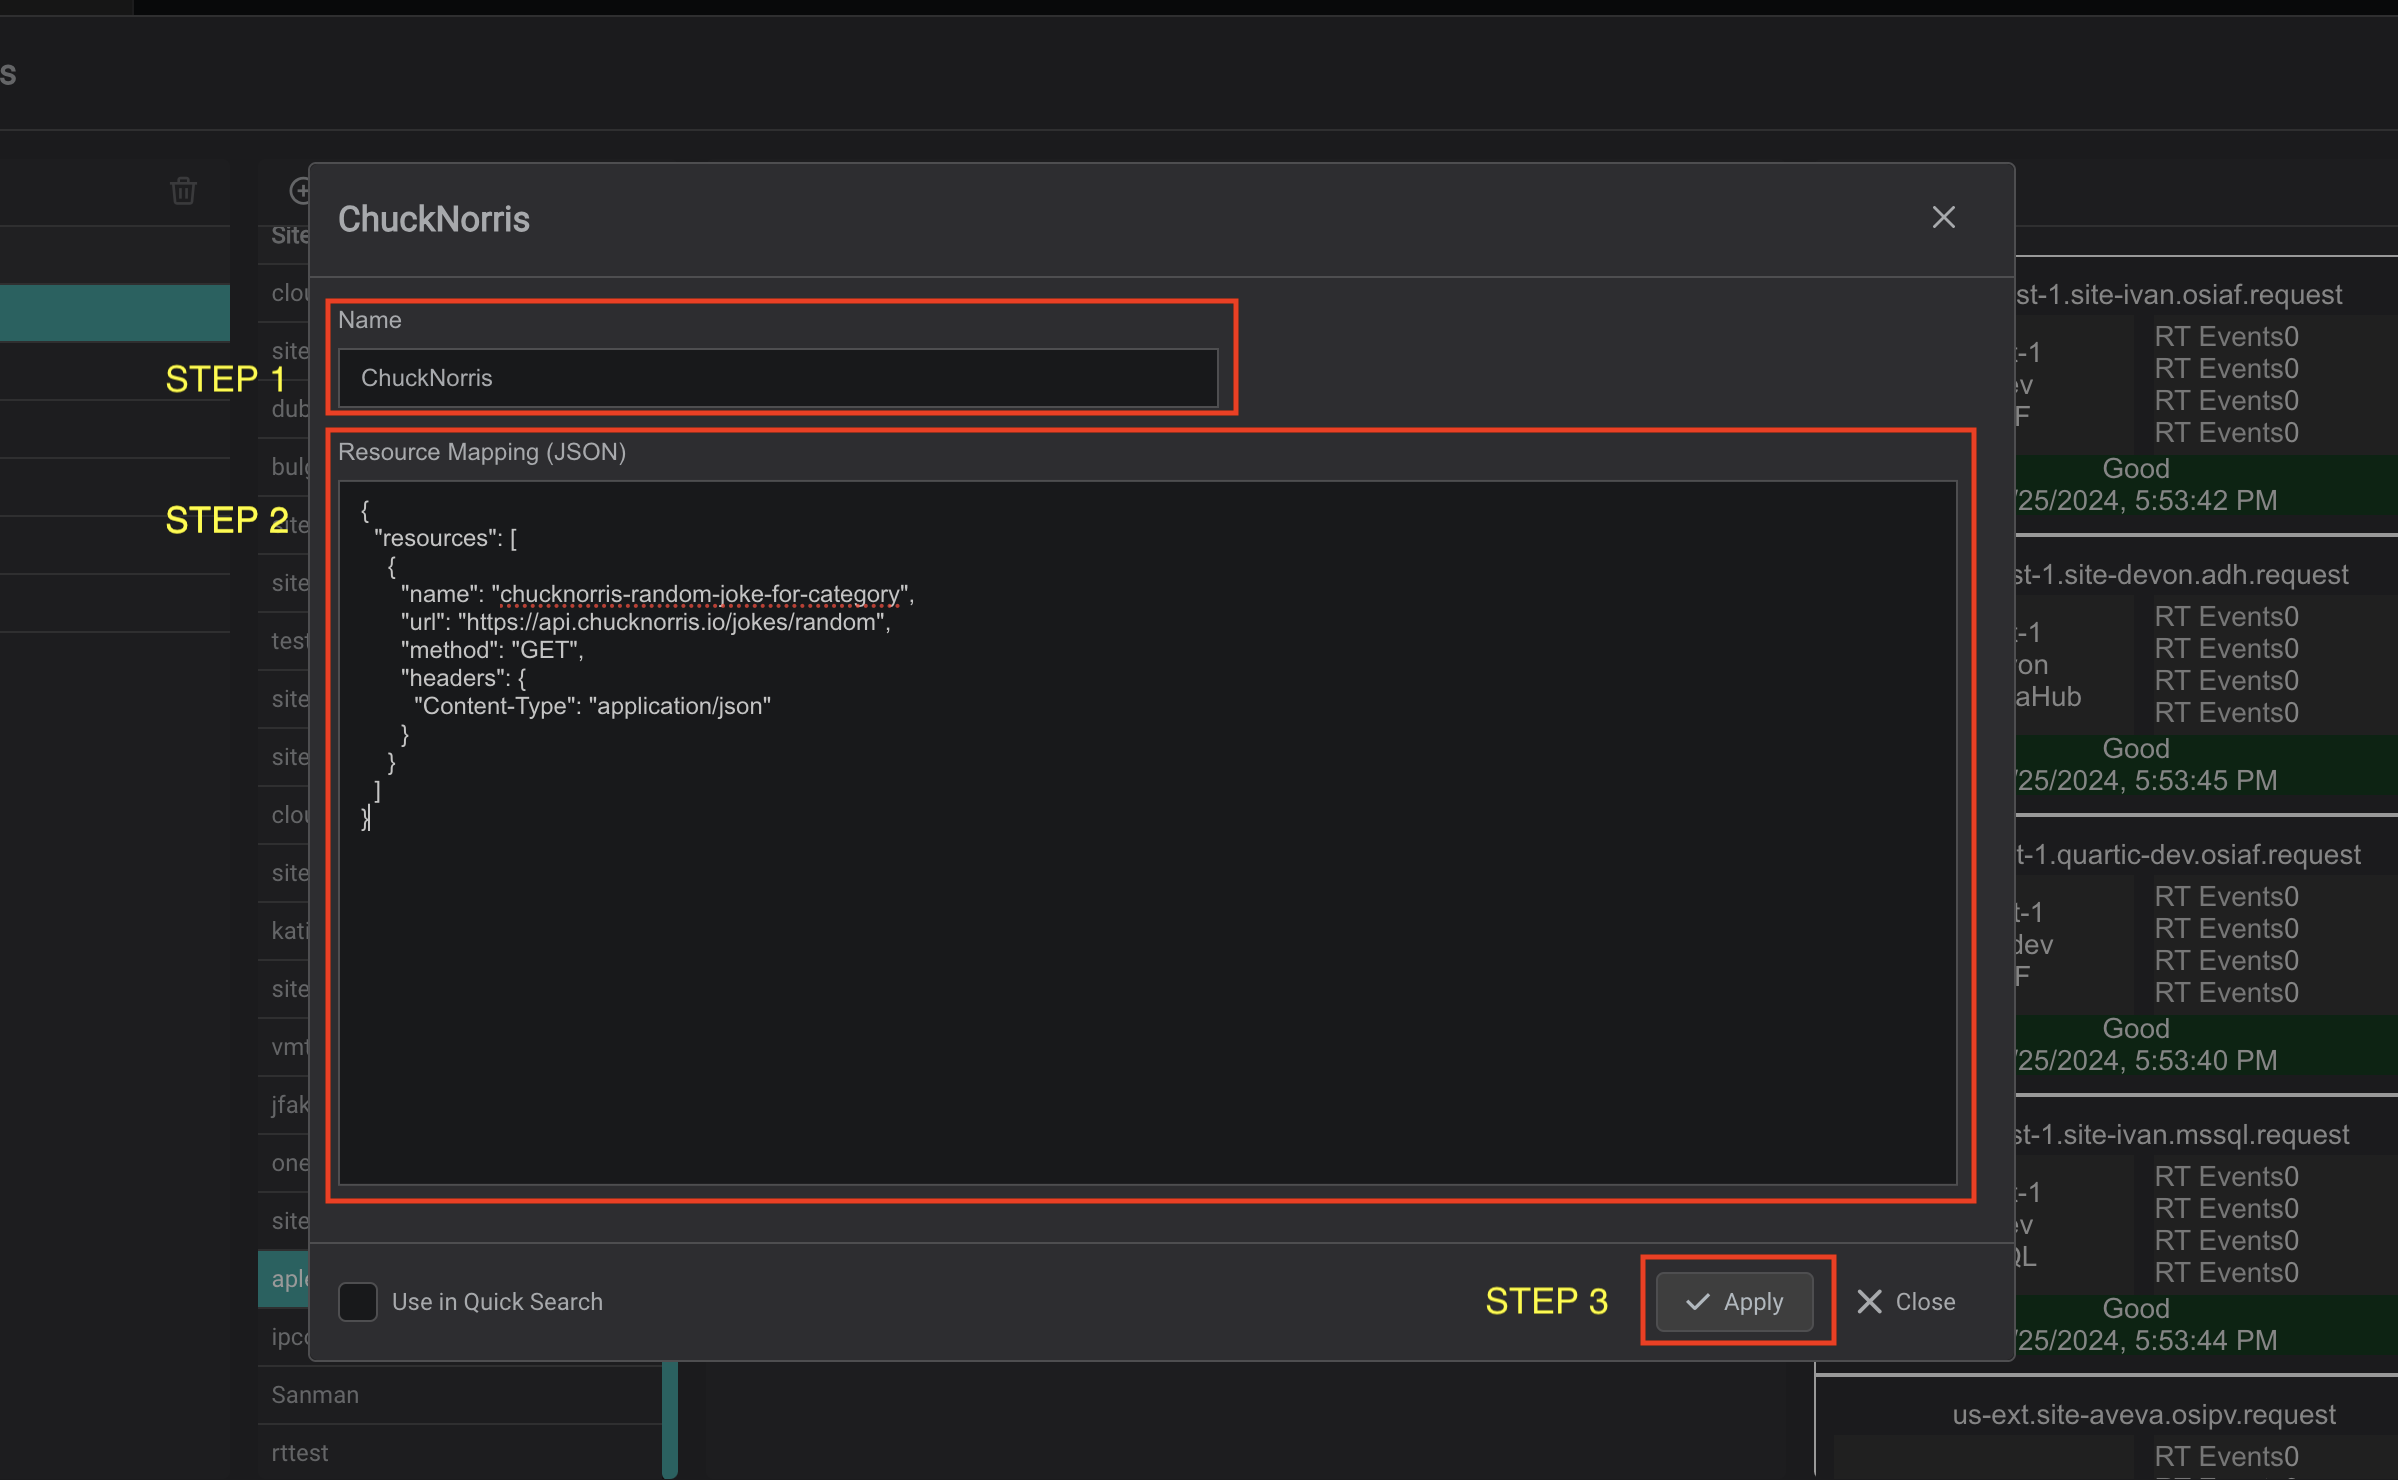Image resolution: width=2398 pixels, height=1480 pixels.
Task: Click the Close button in dialog footer
Action: [x=1906, y=1301]
